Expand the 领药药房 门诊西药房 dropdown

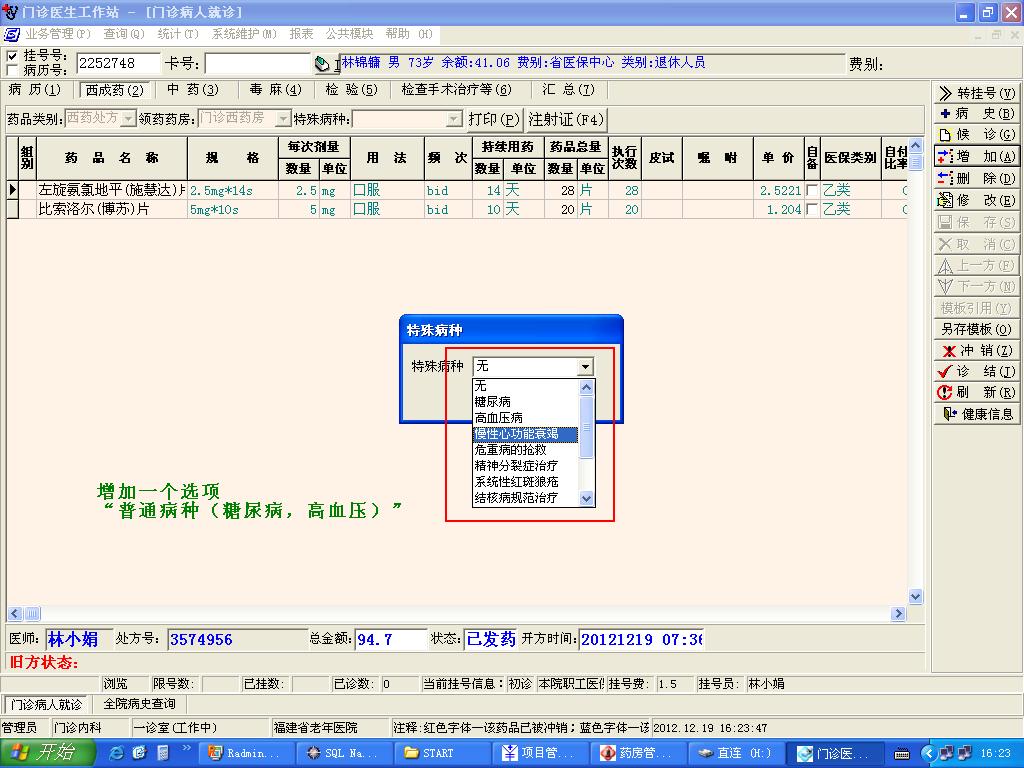click(283, 118)
